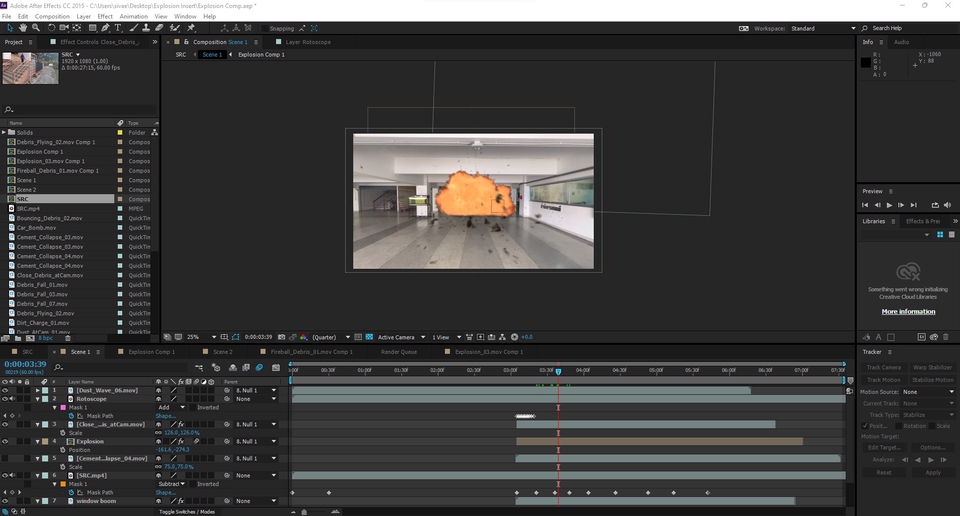
Task: Select the Clone Stamp tool
Action: click(x=146, y=28)
